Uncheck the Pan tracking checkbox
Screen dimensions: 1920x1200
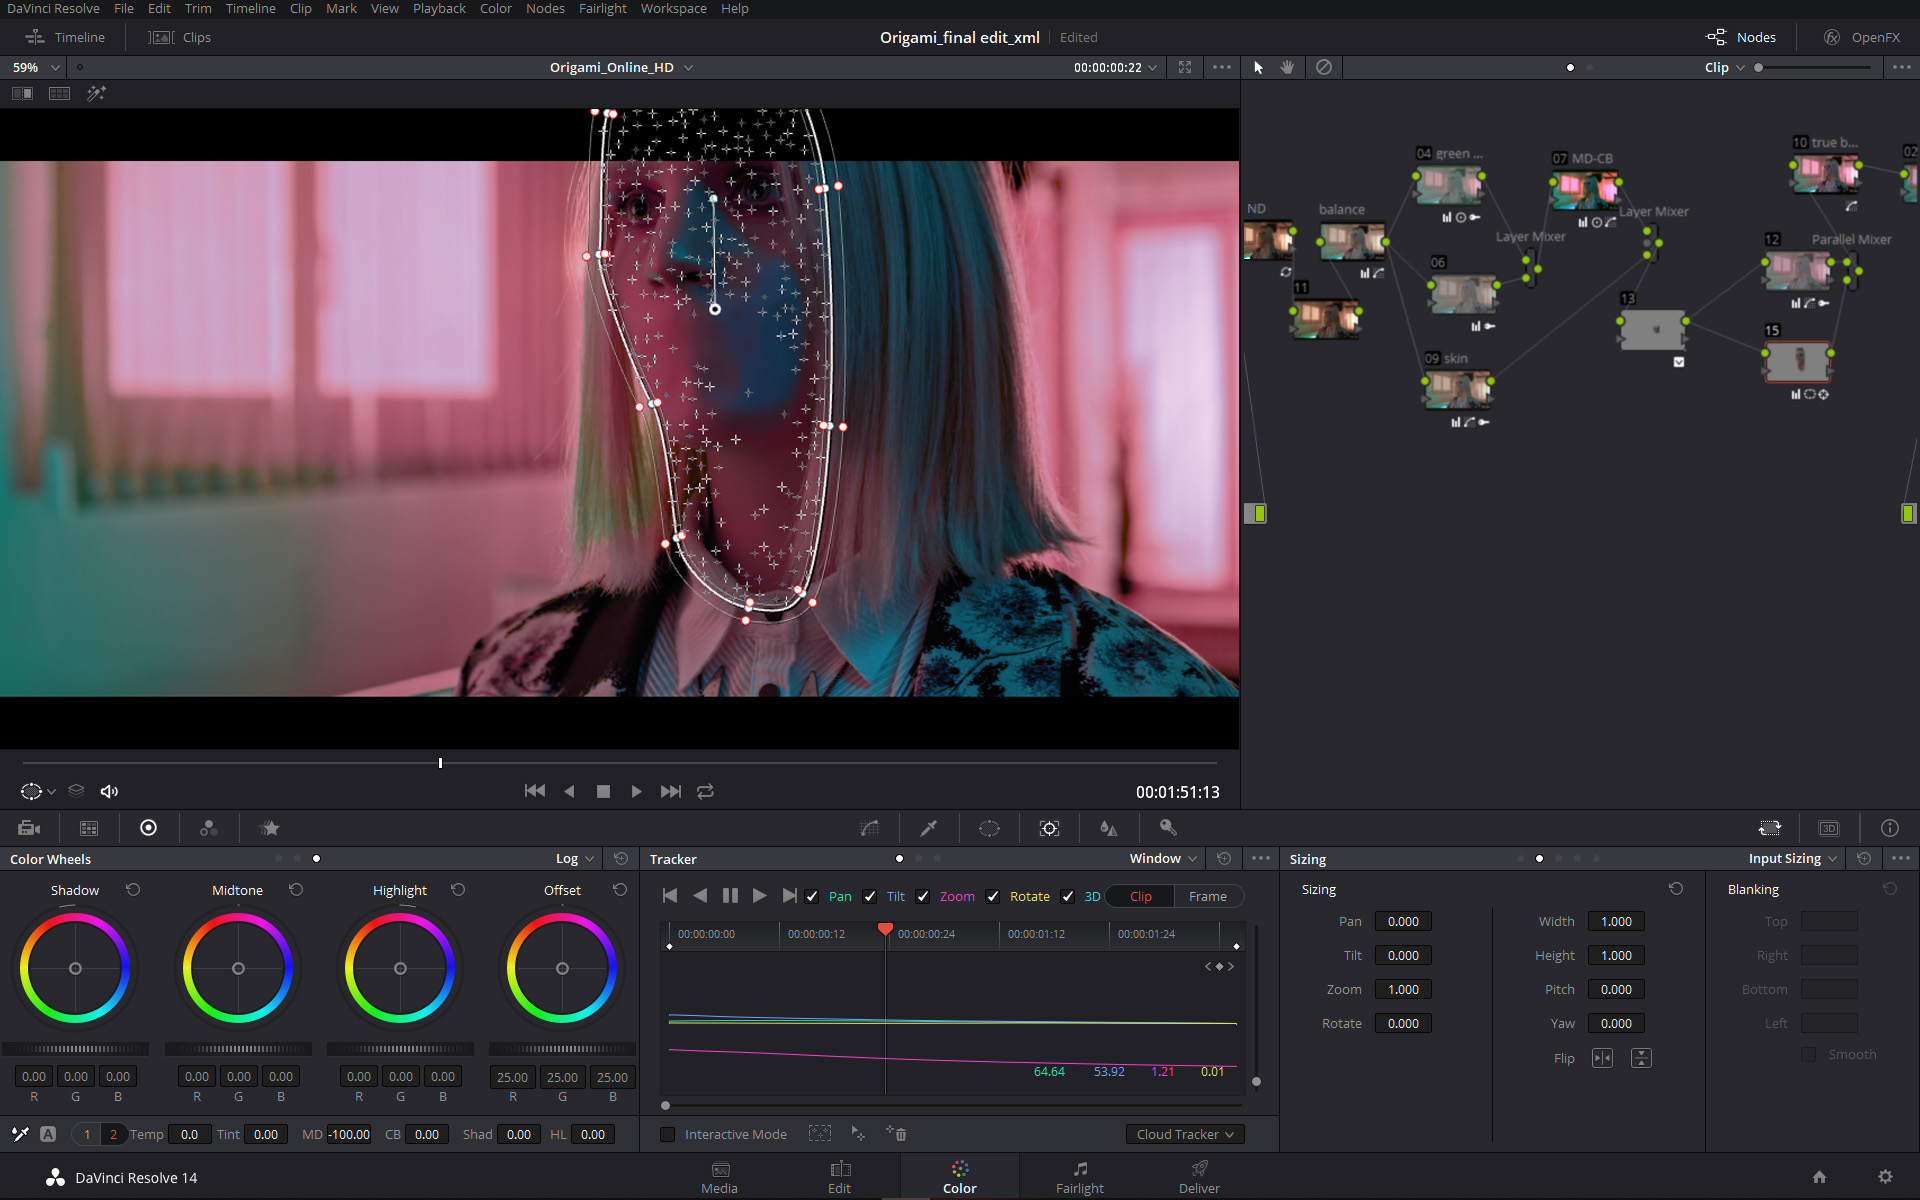pos(812,896)
